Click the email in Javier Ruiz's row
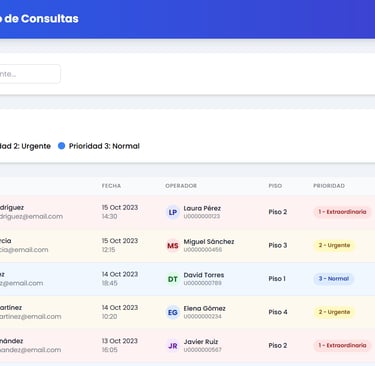375x366 pixels. click(31, 350)
